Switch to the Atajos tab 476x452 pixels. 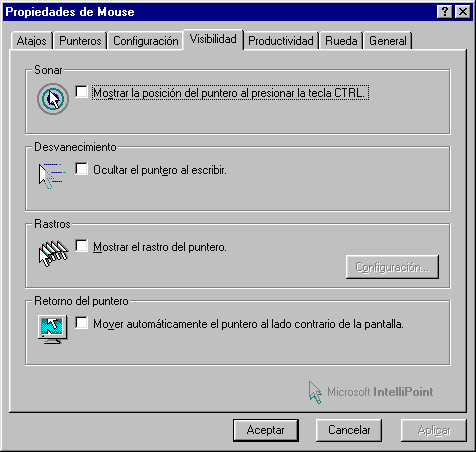click(x=32, y=41)
